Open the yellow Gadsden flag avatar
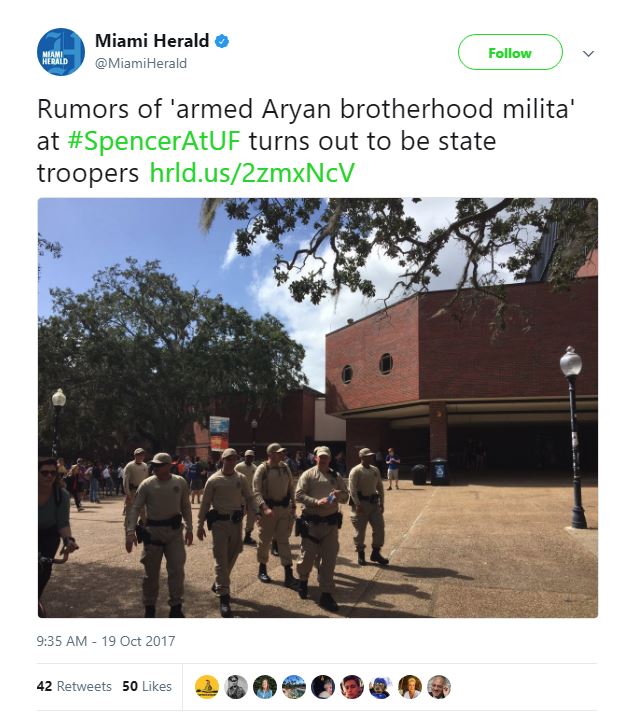Viewport: 632px width, 726px height. coord(207,687)
